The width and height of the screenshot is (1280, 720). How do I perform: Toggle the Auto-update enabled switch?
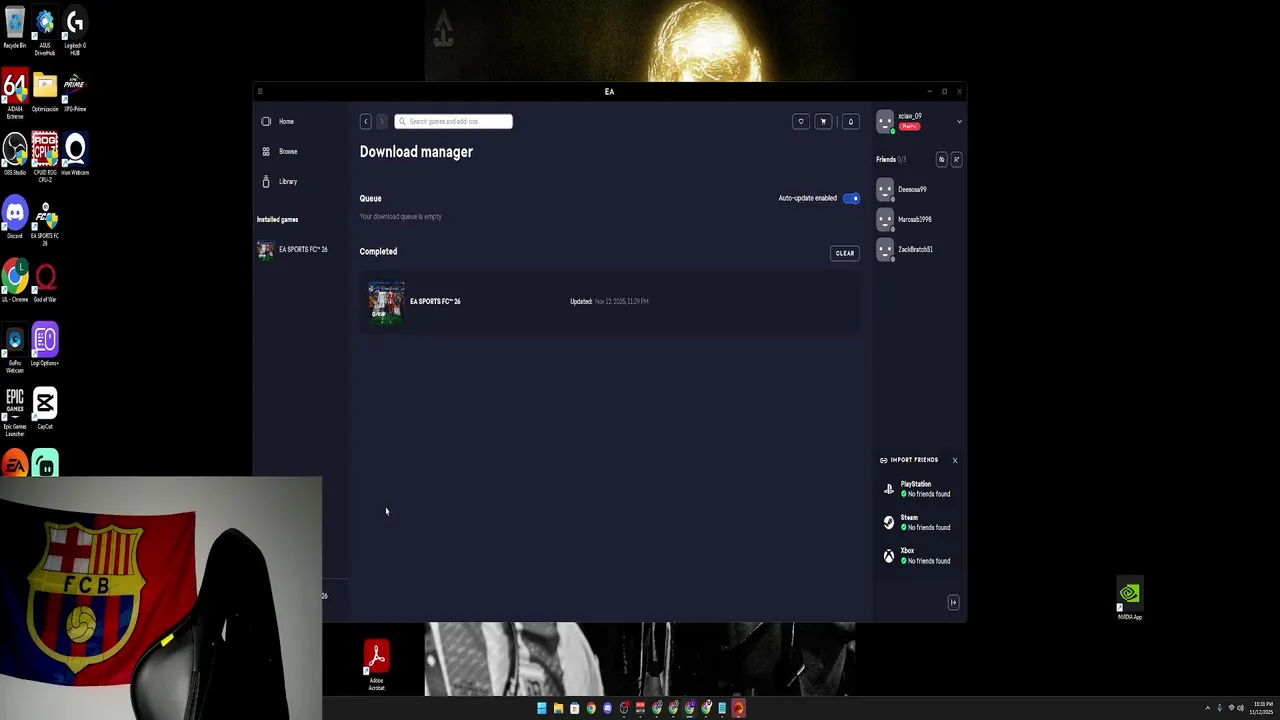point(851,198)
